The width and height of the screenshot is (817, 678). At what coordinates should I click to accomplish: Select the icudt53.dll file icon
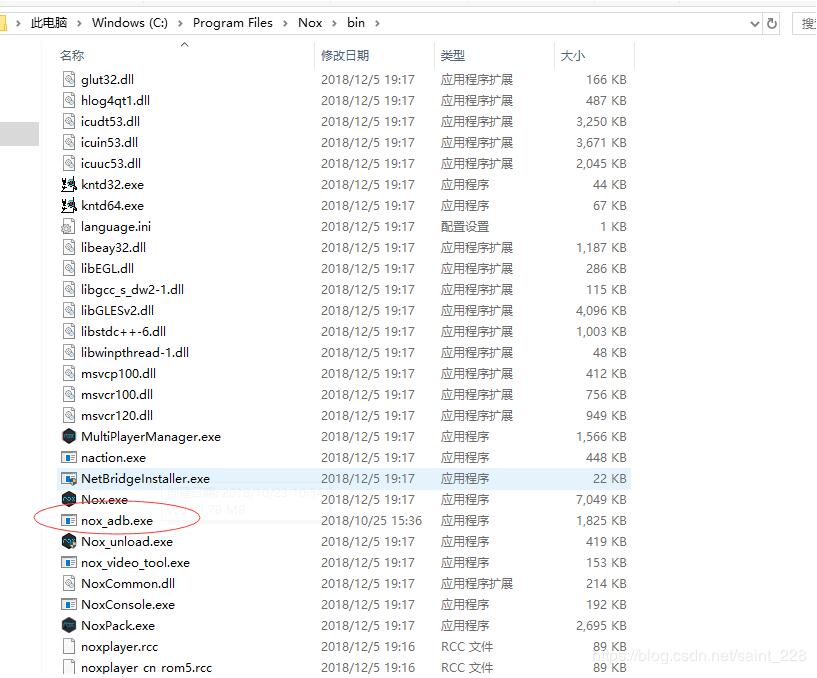pos(69,121)
